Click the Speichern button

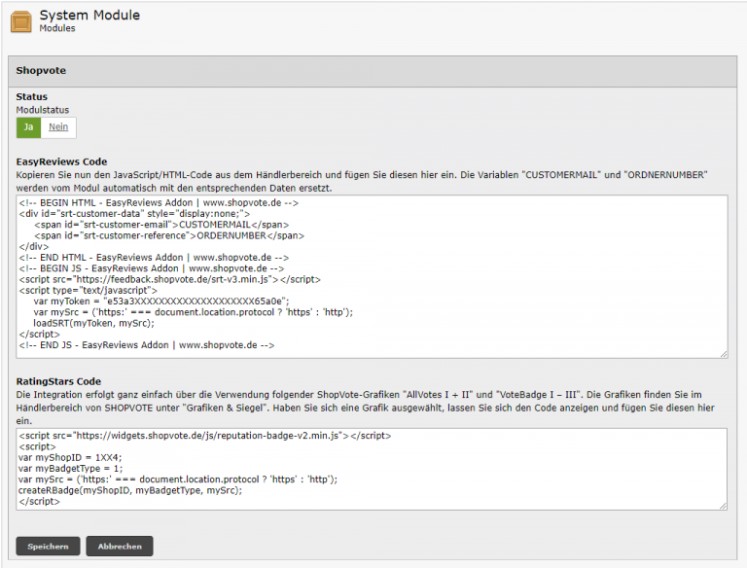coord(48,546)
